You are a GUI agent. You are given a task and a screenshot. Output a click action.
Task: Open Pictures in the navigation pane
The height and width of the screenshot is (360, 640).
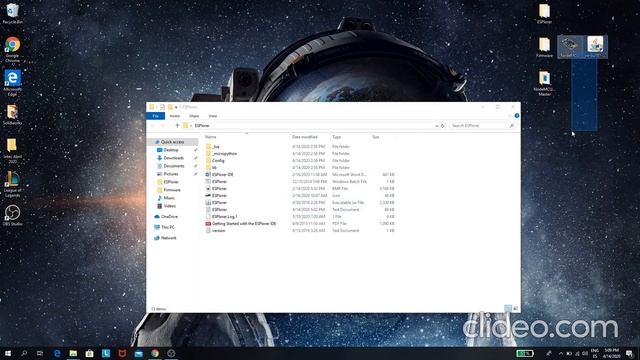pos(171,174)
